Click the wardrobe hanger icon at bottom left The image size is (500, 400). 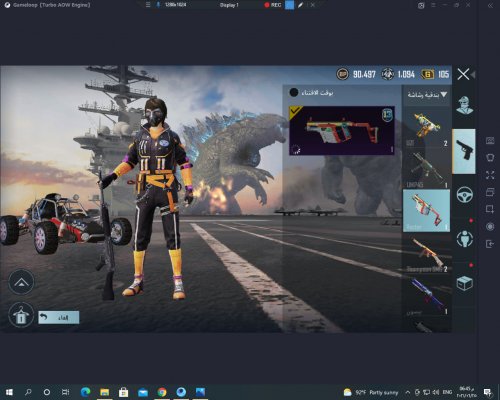21,315
